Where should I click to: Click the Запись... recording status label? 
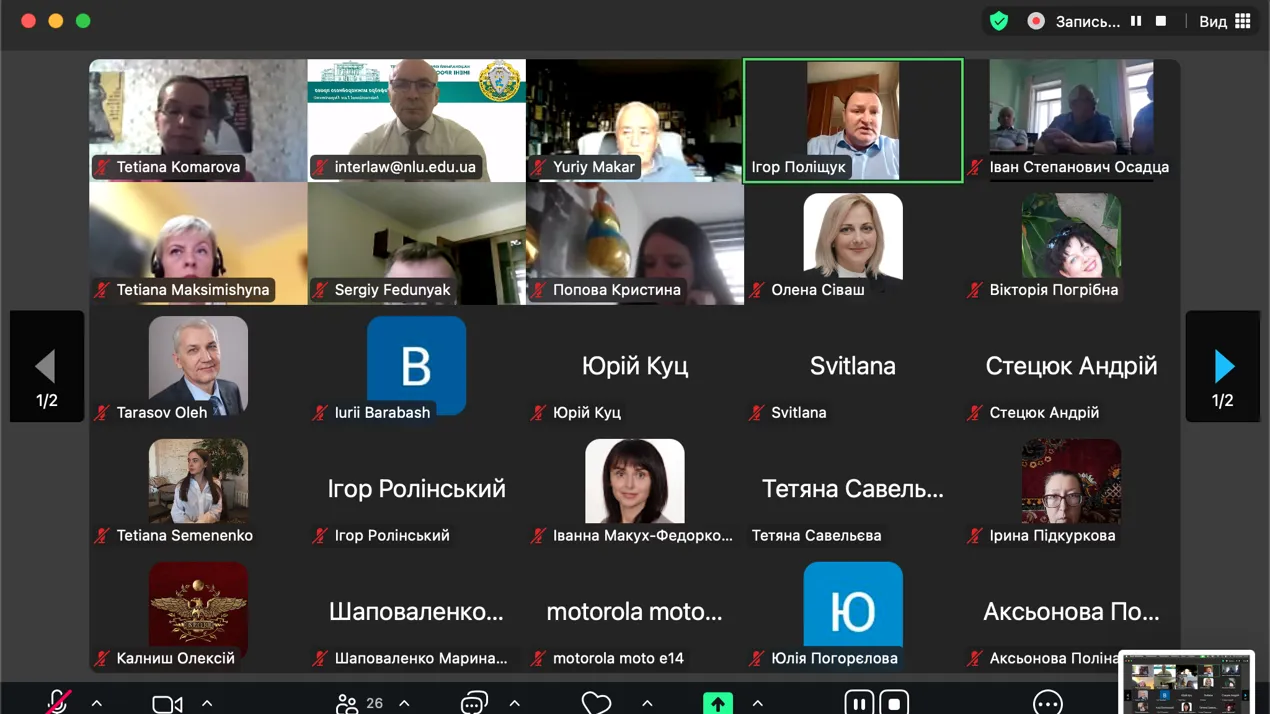point(1087,21)
